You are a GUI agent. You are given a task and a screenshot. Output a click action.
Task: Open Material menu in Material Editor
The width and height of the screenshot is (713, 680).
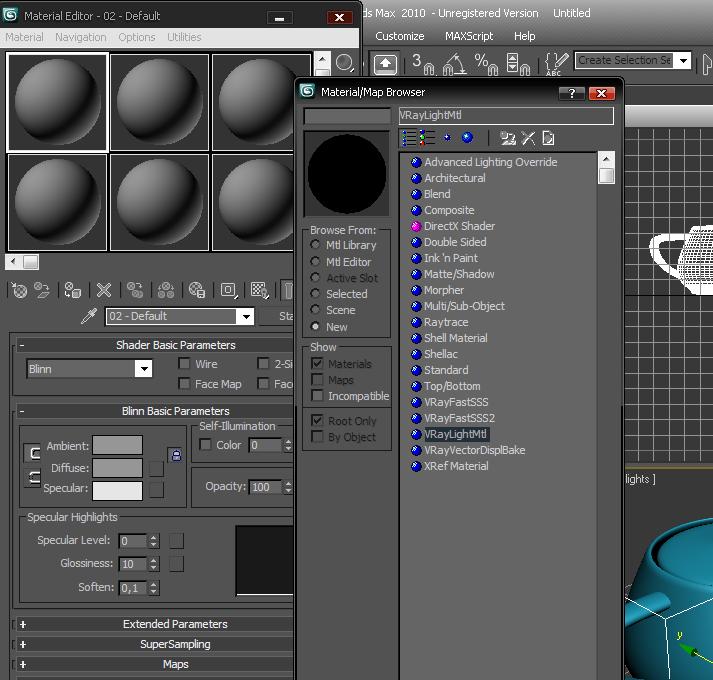[x=24, y=37]
